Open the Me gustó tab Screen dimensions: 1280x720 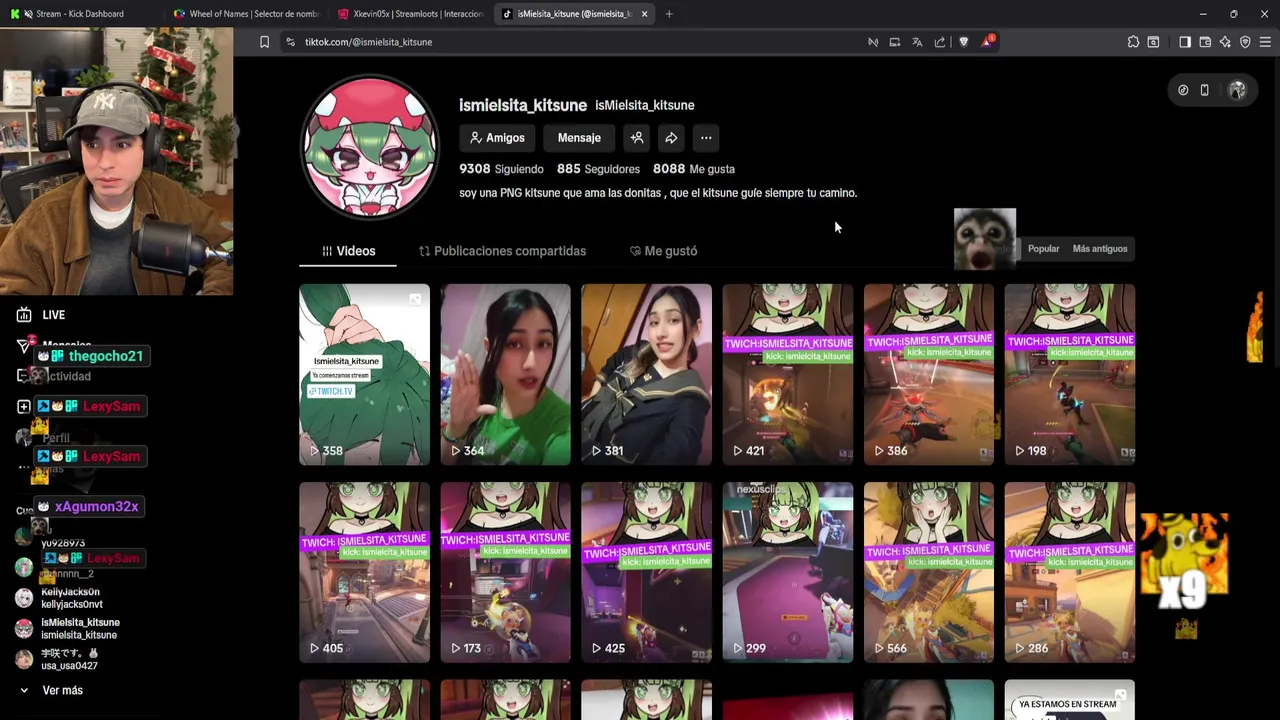pos(663,251)
